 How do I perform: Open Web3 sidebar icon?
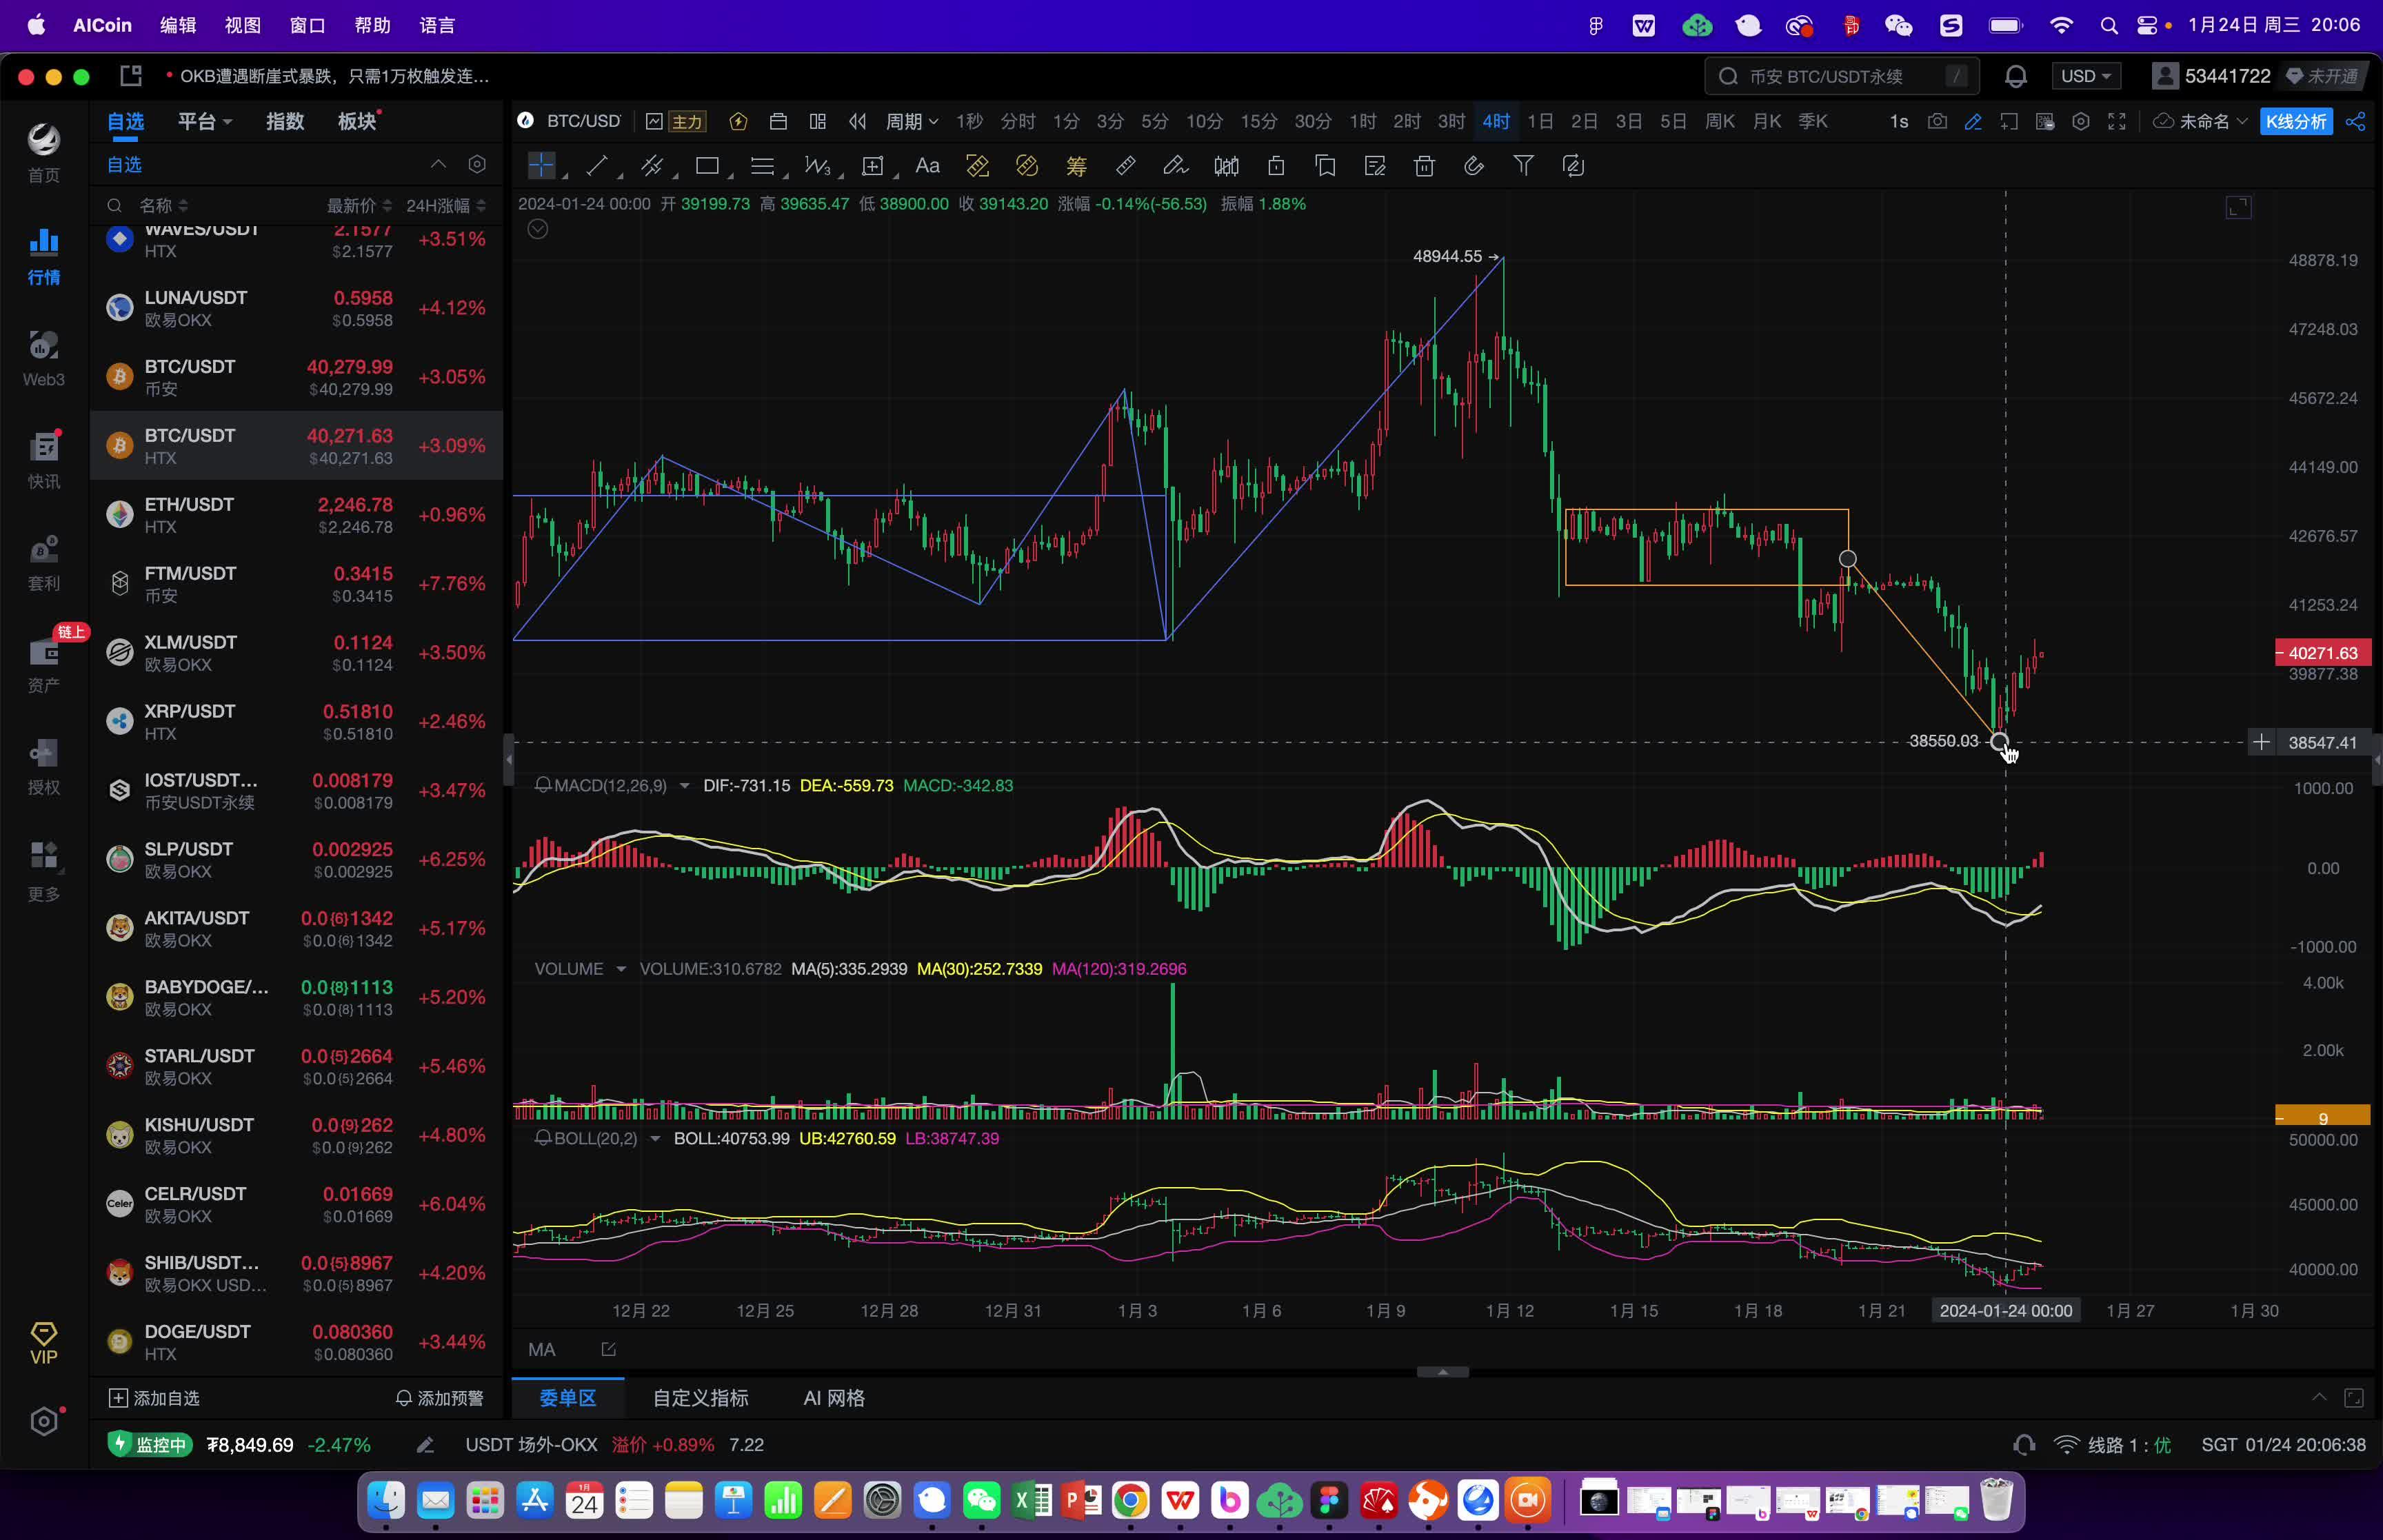pos(43,359)
